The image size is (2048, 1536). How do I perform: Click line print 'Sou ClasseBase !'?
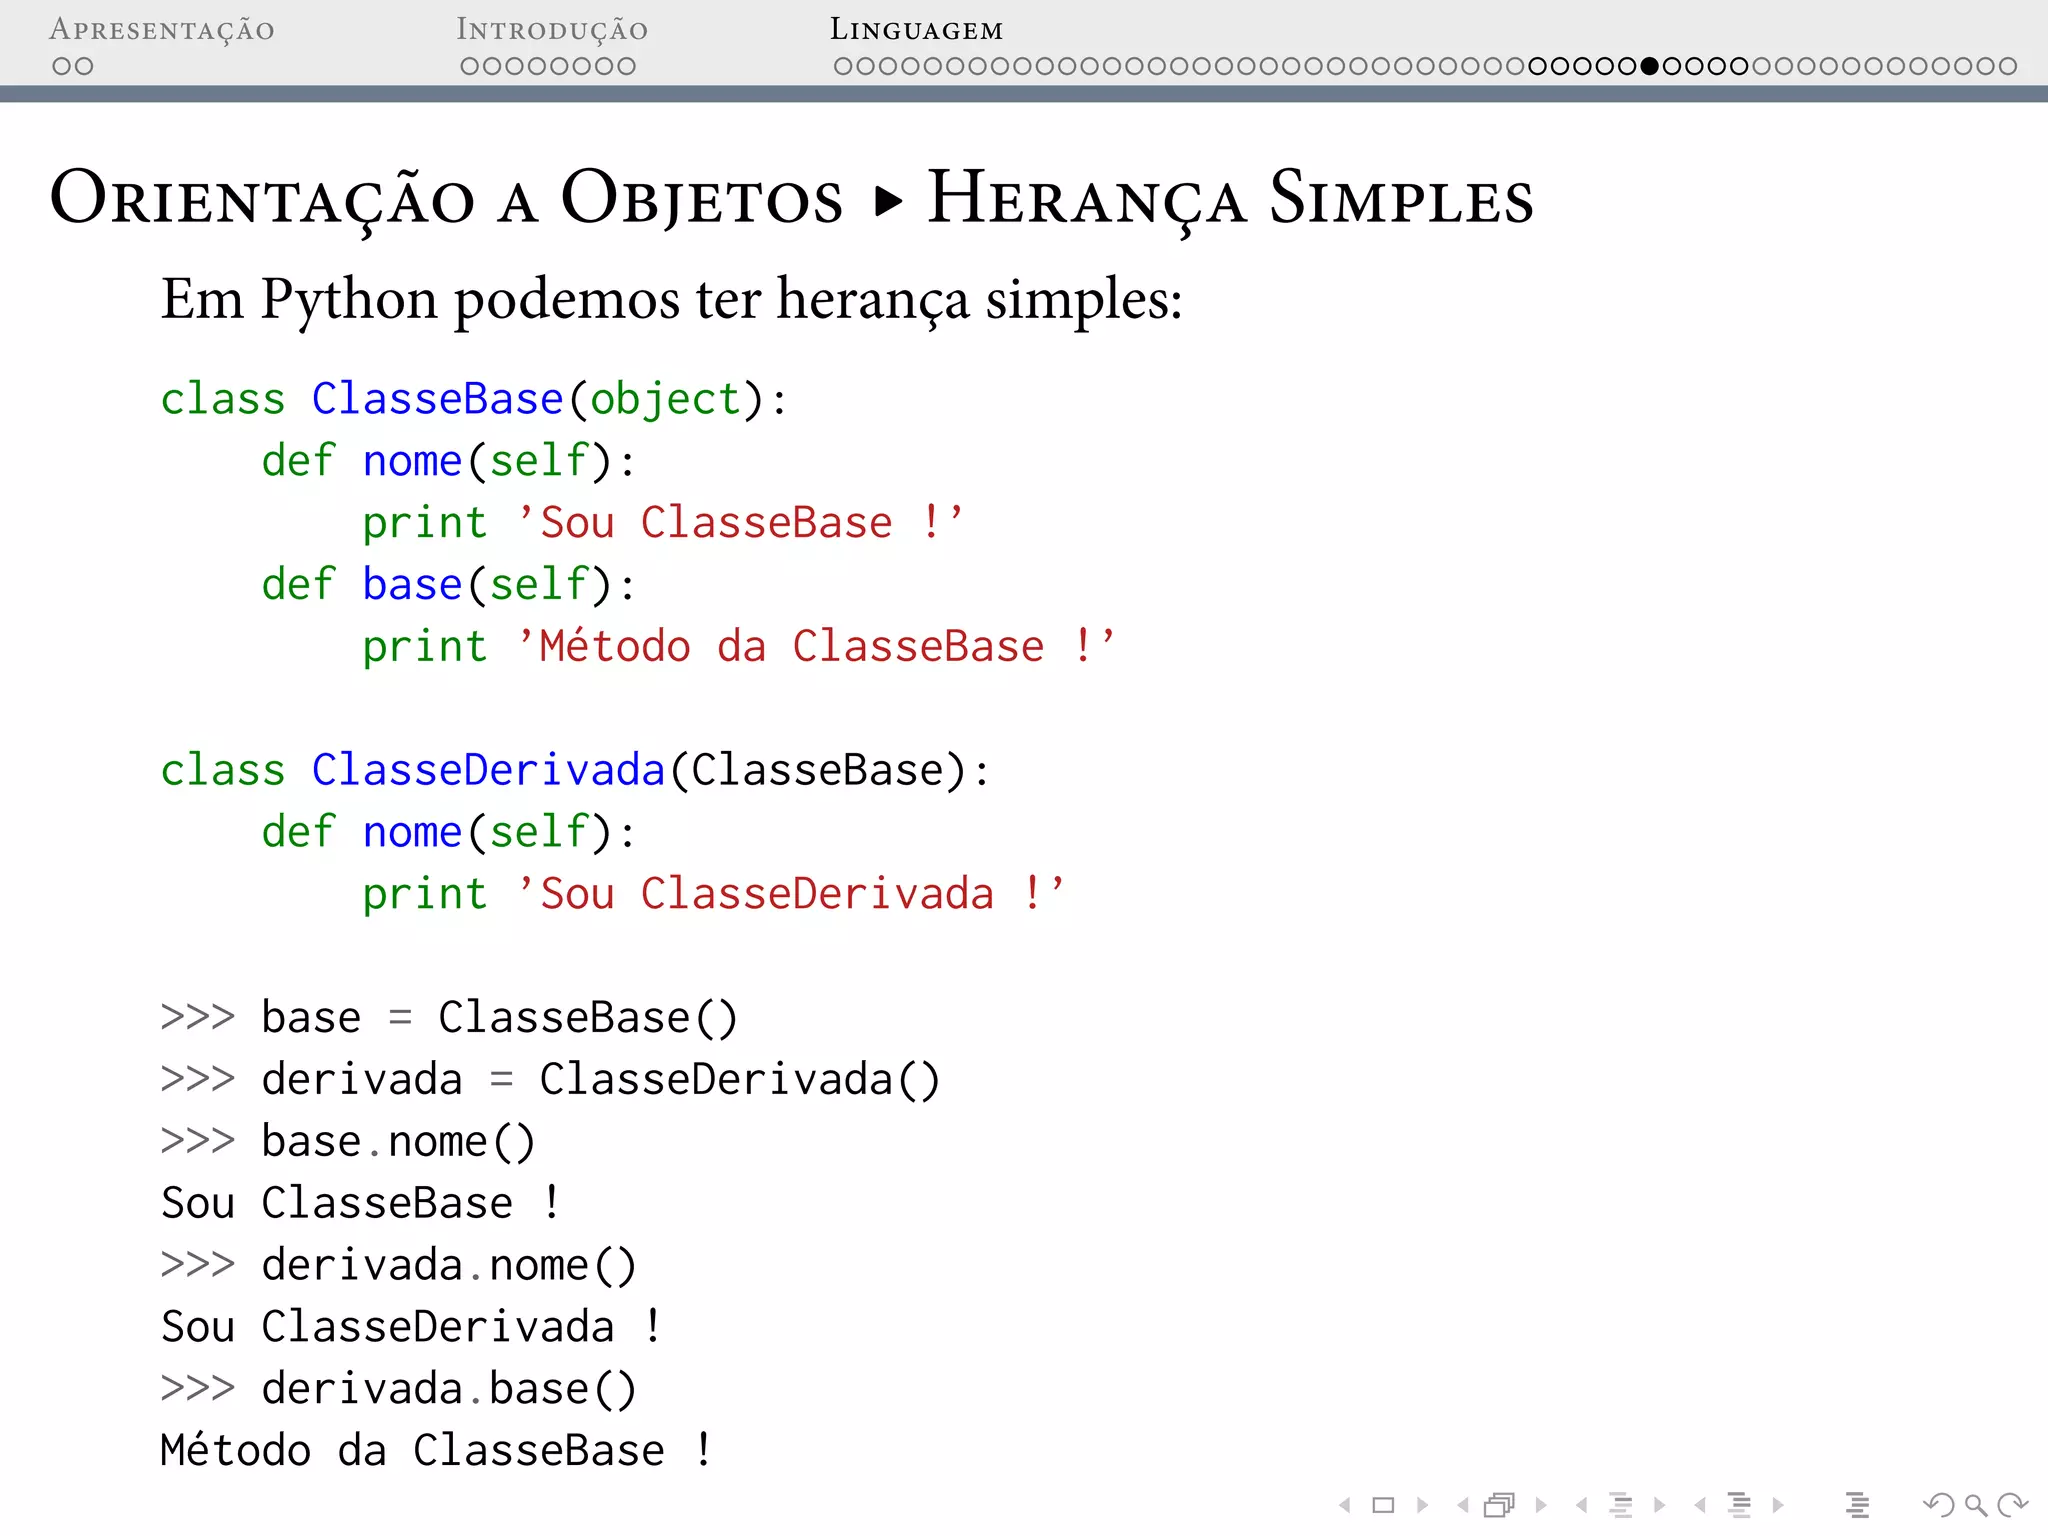coord(662,523)
